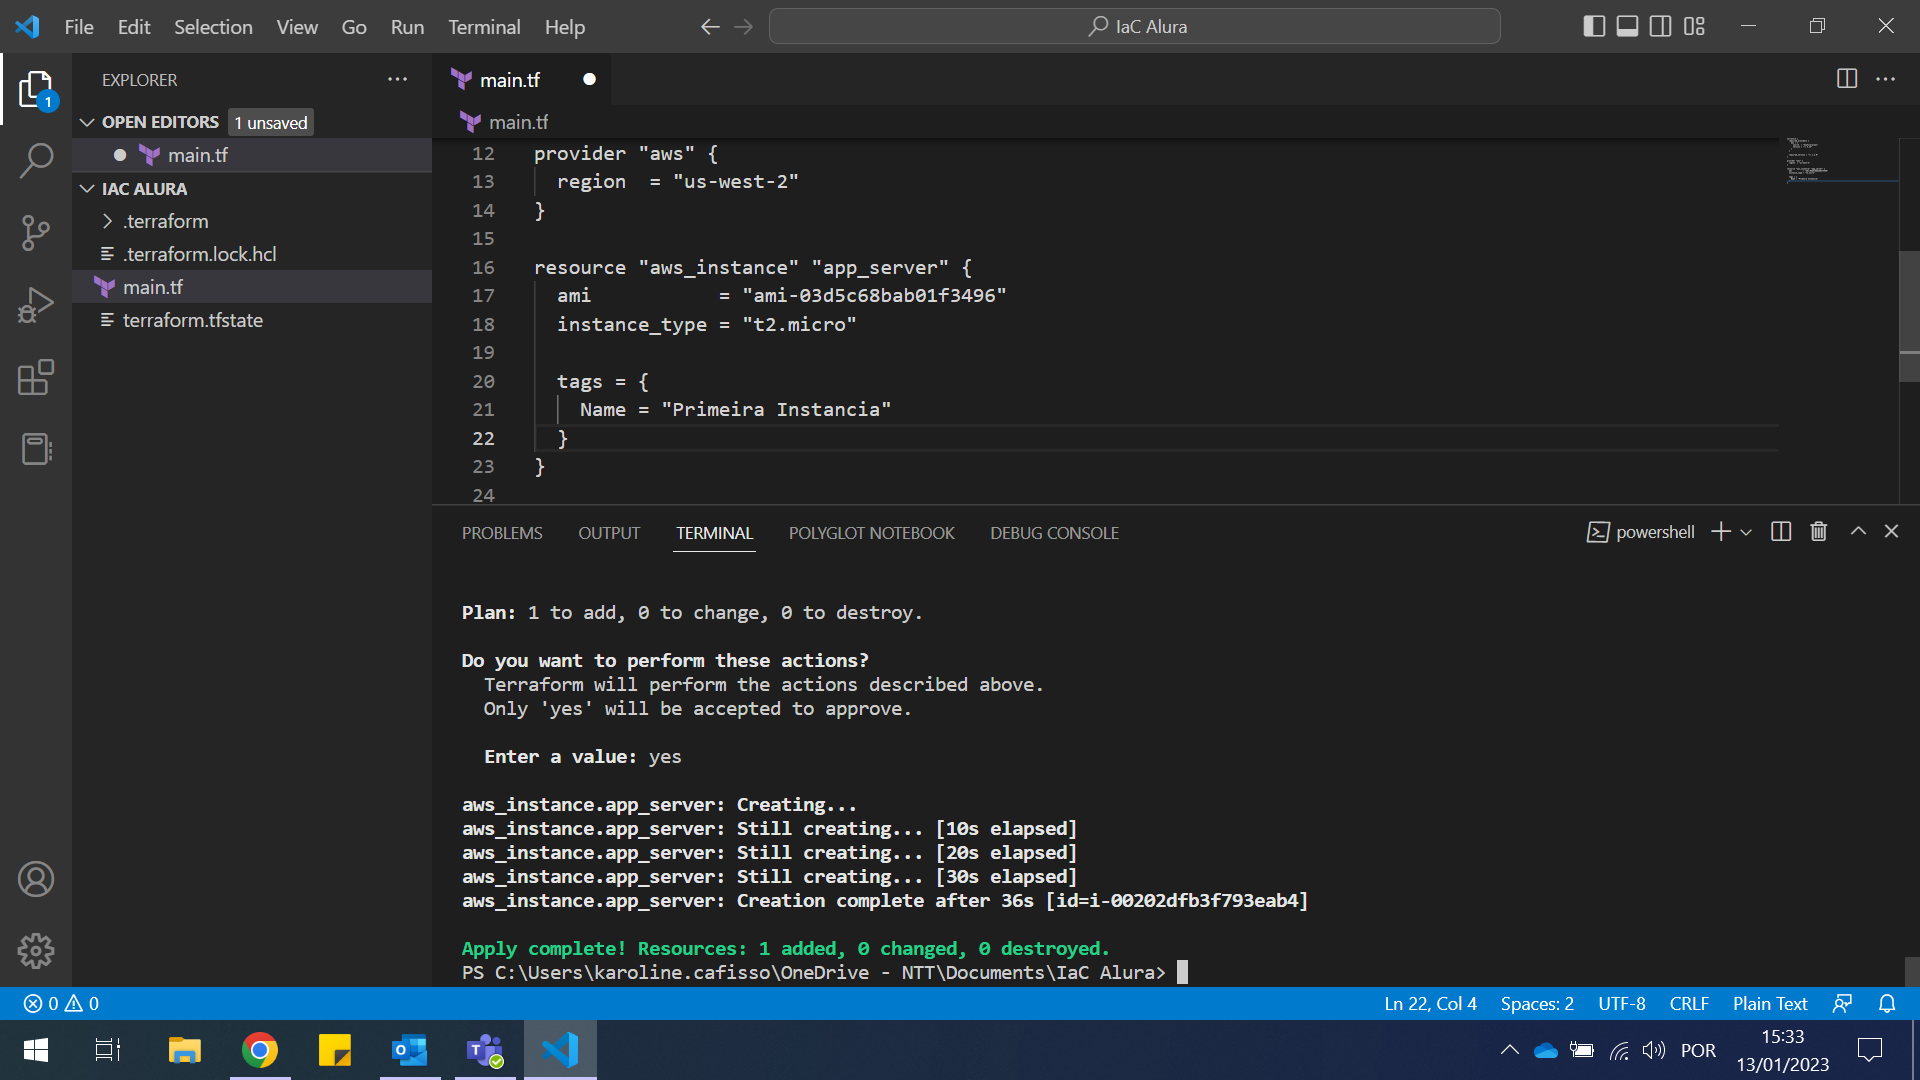Click the editor vertical scrollbar
Screen dimensions: 1920x1080
click(1908, 315)
